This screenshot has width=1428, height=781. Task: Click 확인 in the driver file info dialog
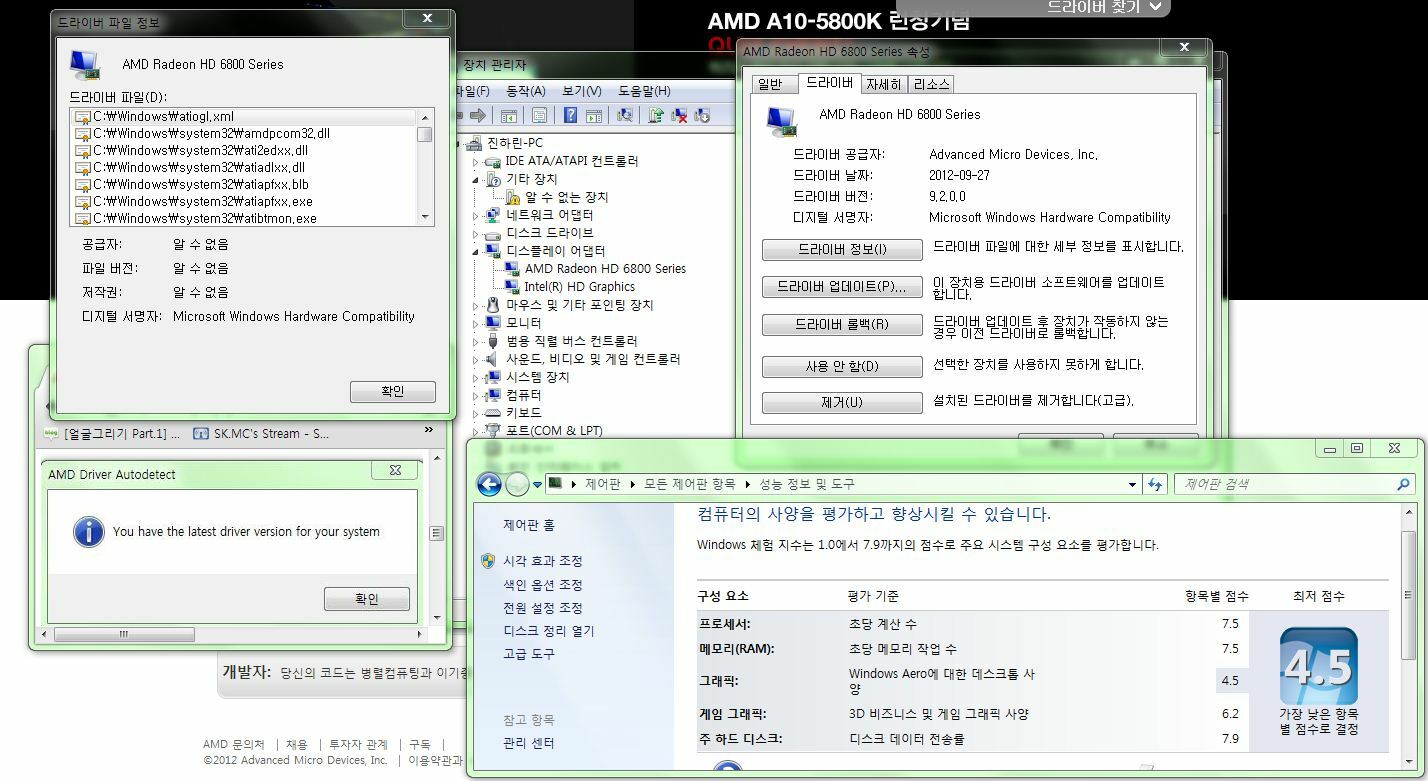[393, 392]
